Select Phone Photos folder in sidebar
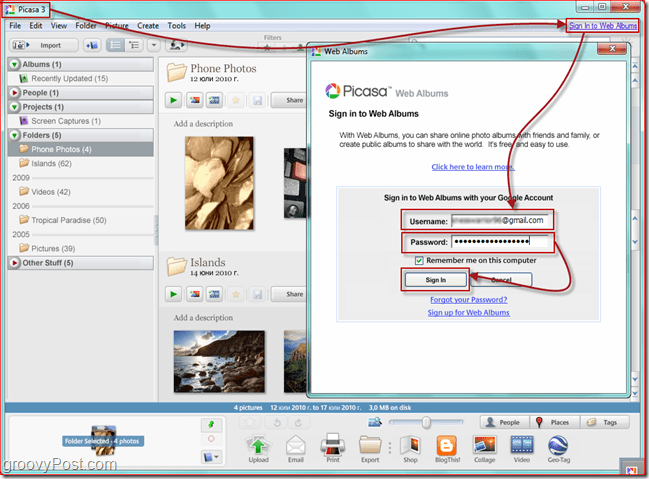This screenshot has width=649, height=479. [x=80, y=149]
